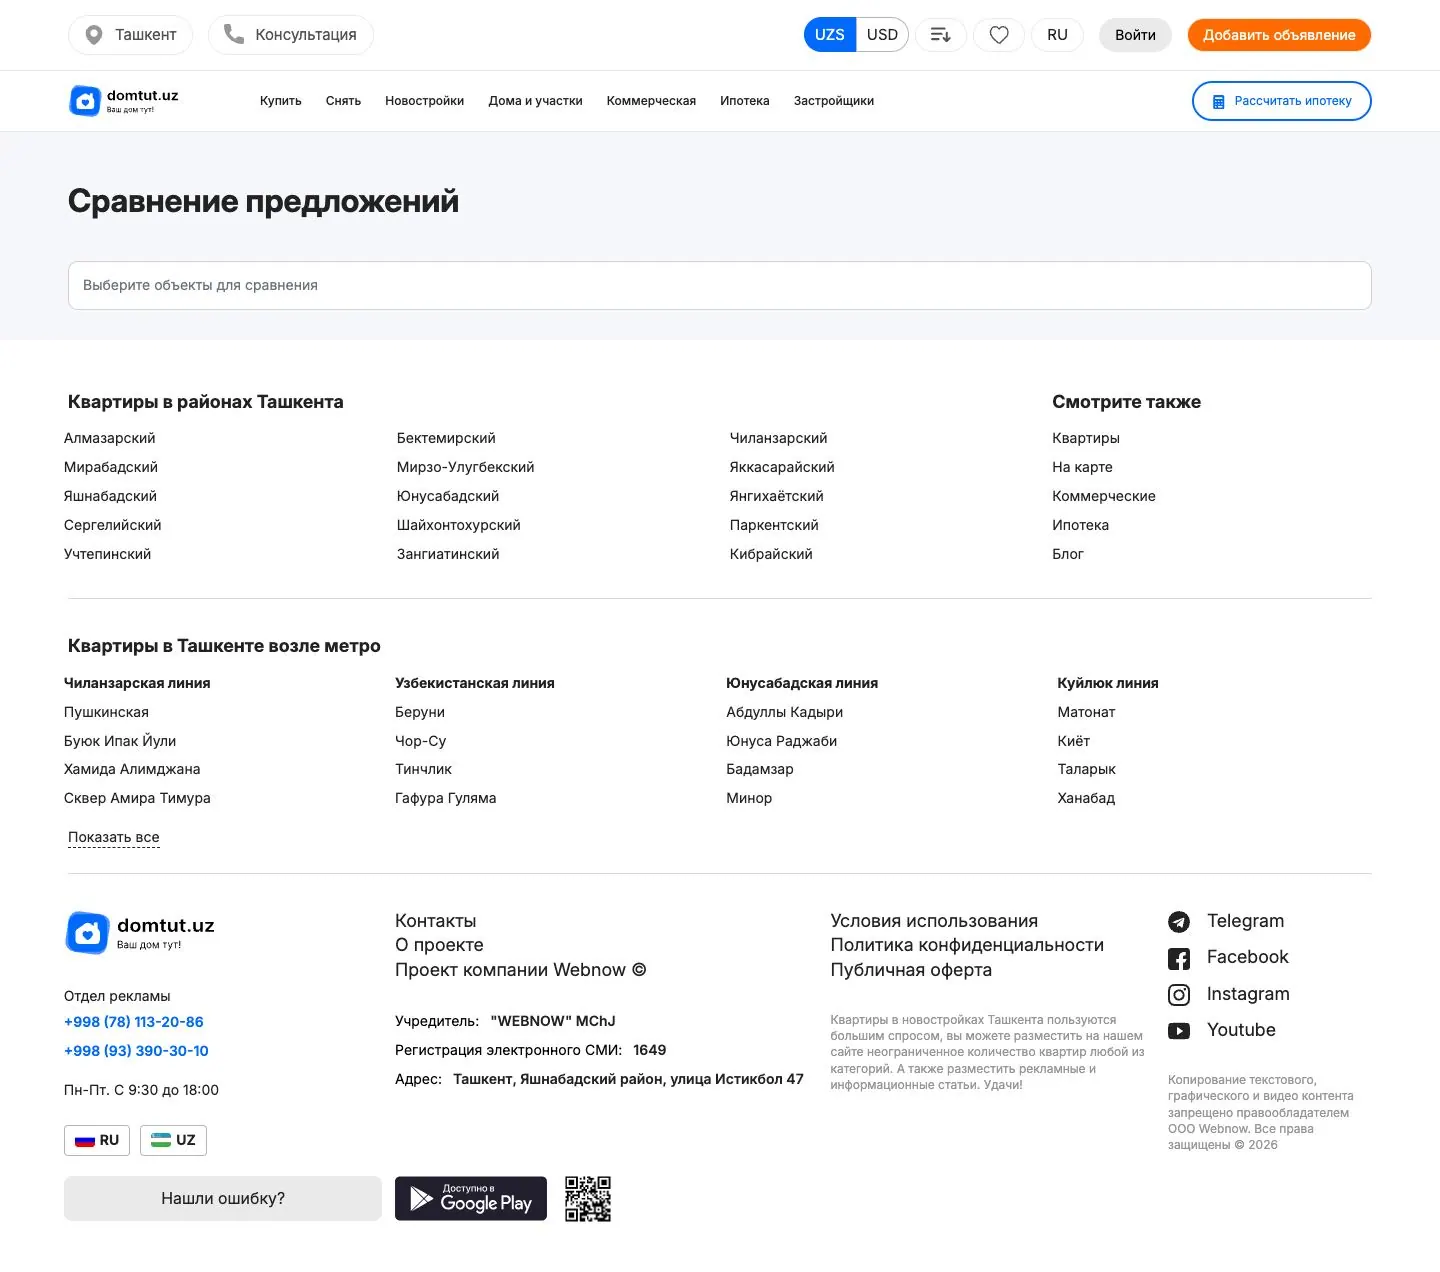Open the Дома и участки menu item
This screenshot has height=1272, width=1440.
pos(535,101)
